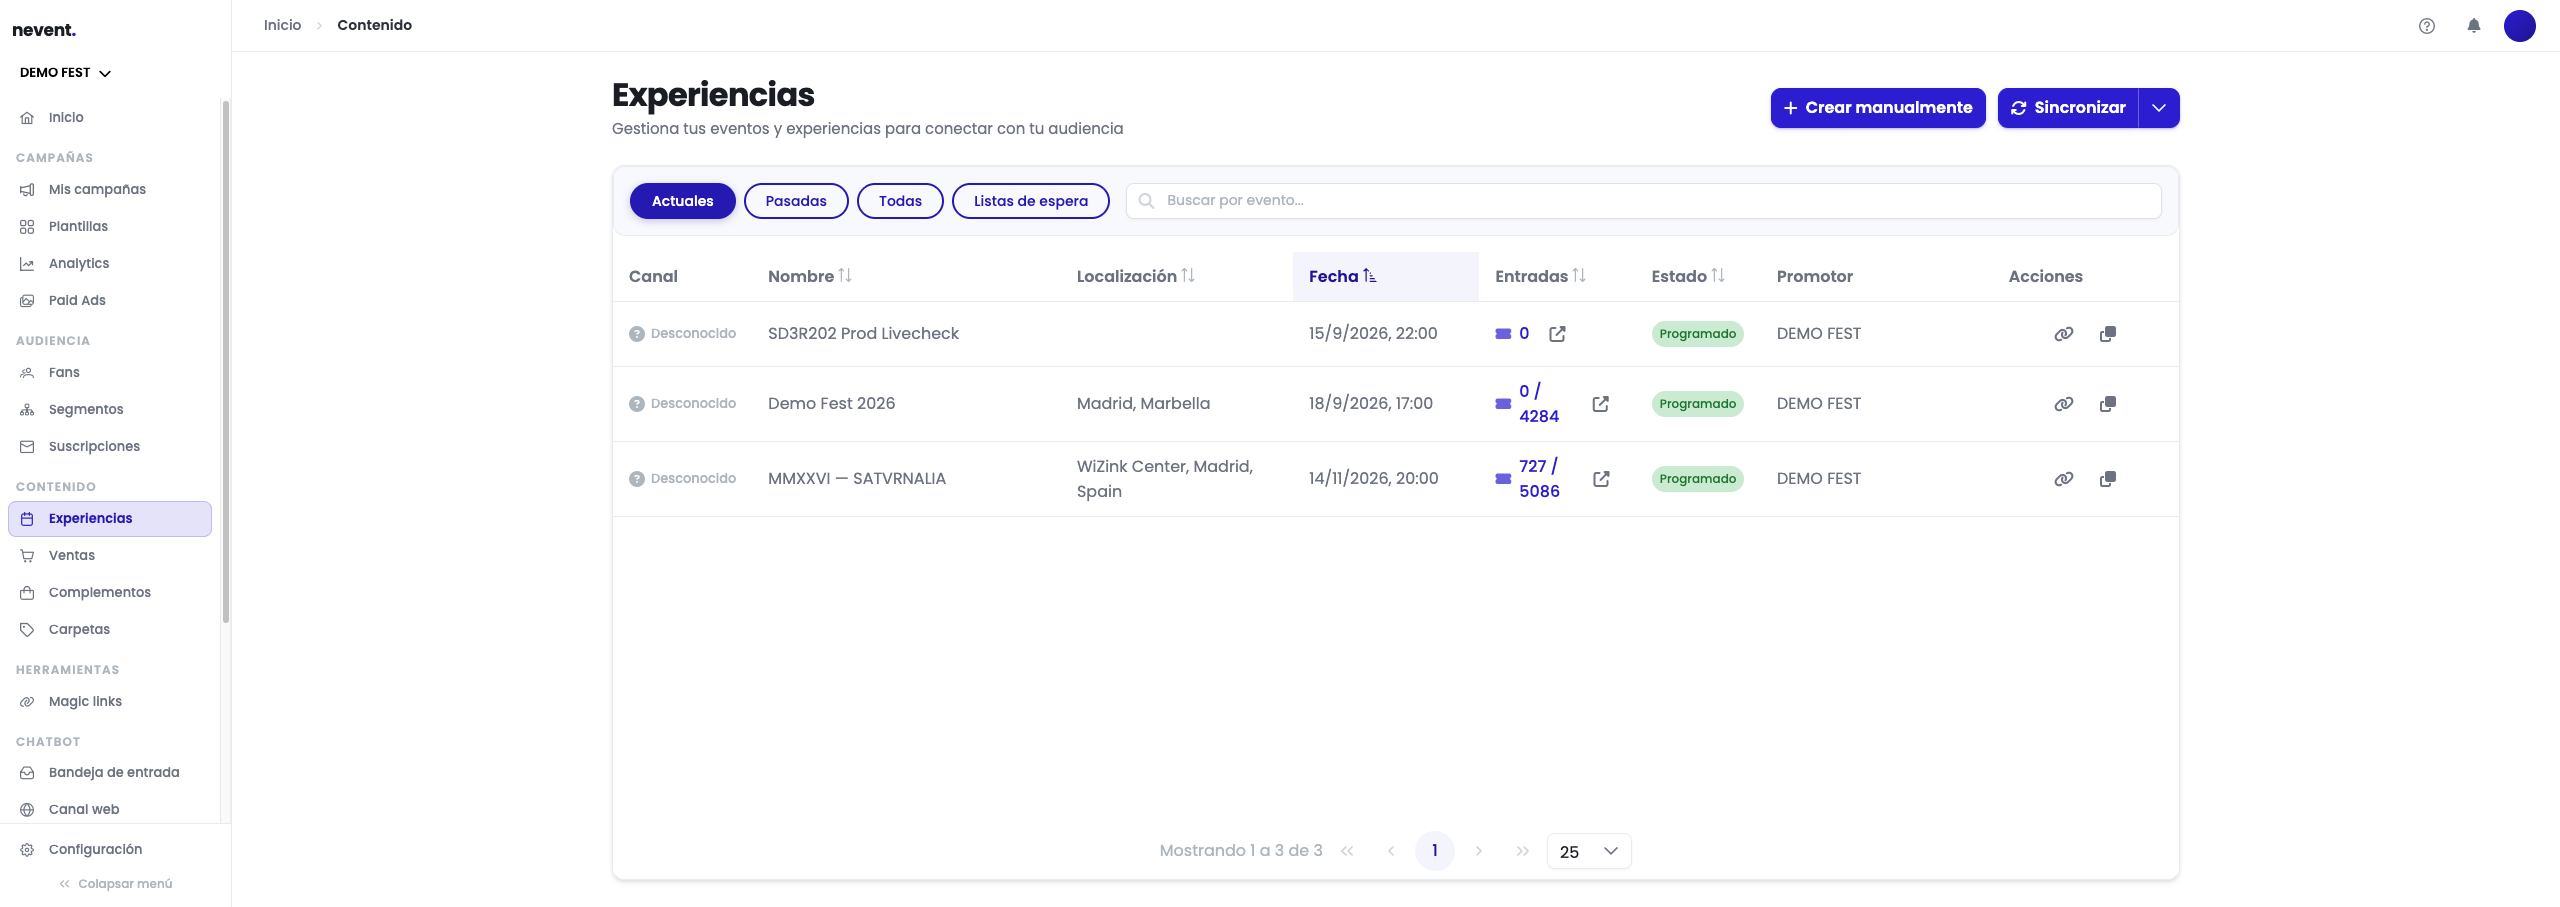Select Experiencias in sidebar
The image size is (2560, 907).
pyautogui.click(x=110, y=519)
